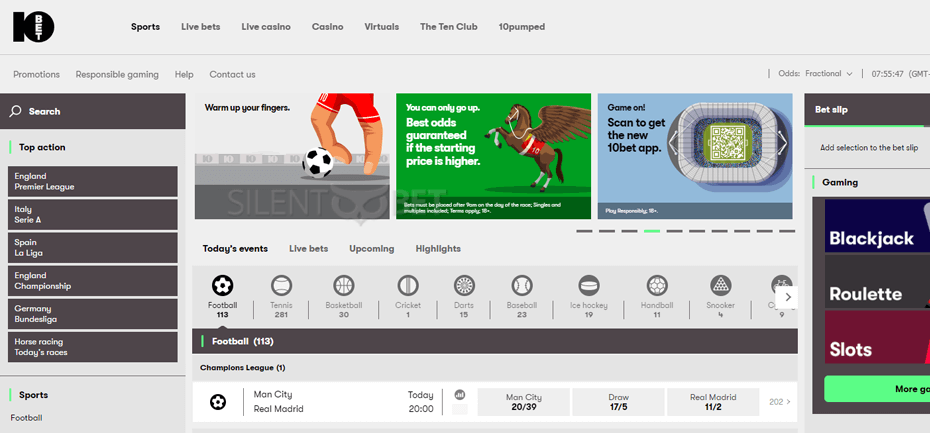Select the Football sport icon
The height and width of the screenshot is (433, 930).
pos(222,286)
